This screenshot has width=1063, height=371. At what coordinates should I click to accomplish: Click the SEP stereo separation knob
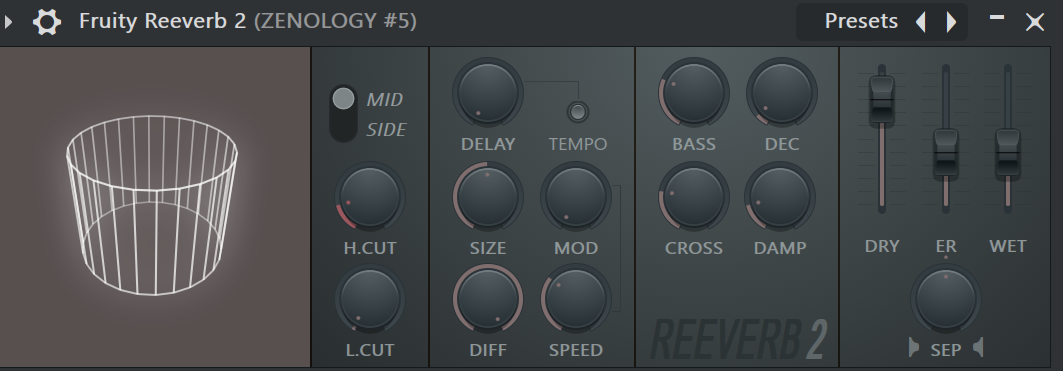click(x=945, y=299)
